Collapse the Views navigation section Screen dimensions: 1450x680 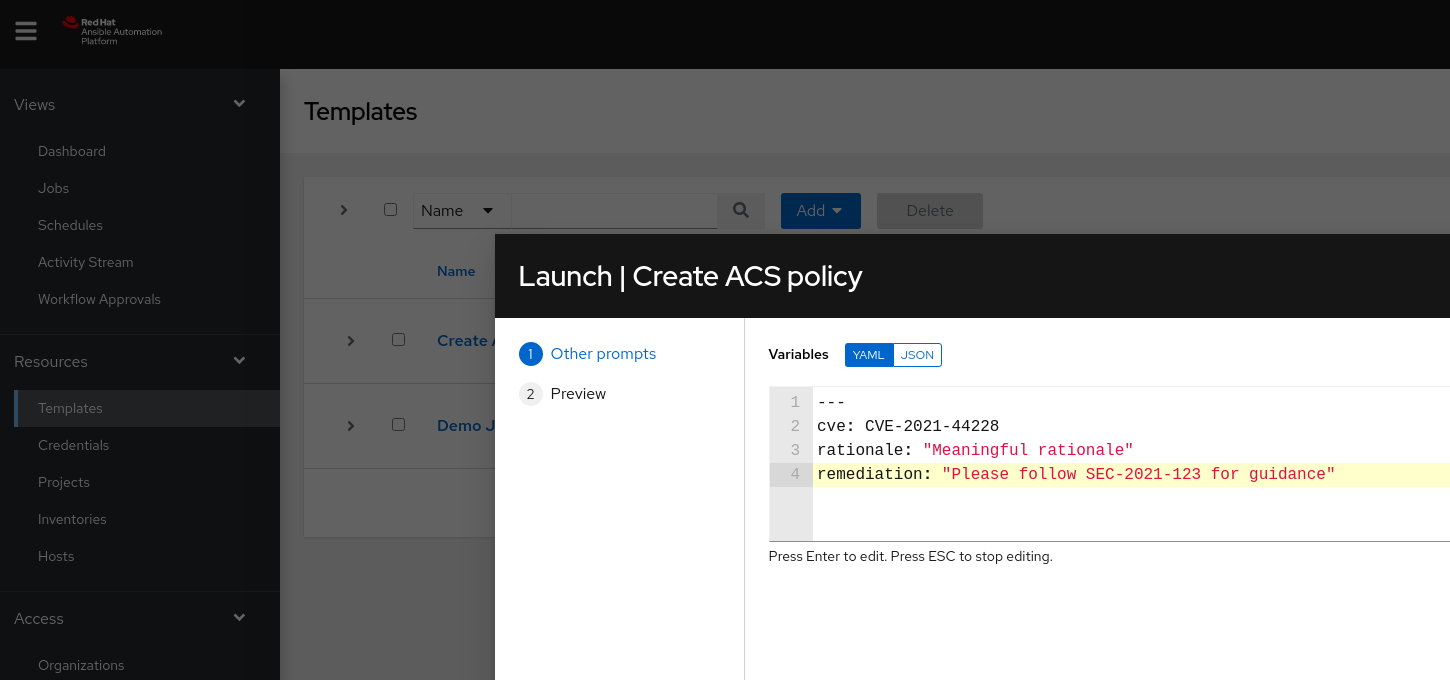point(239,104)
